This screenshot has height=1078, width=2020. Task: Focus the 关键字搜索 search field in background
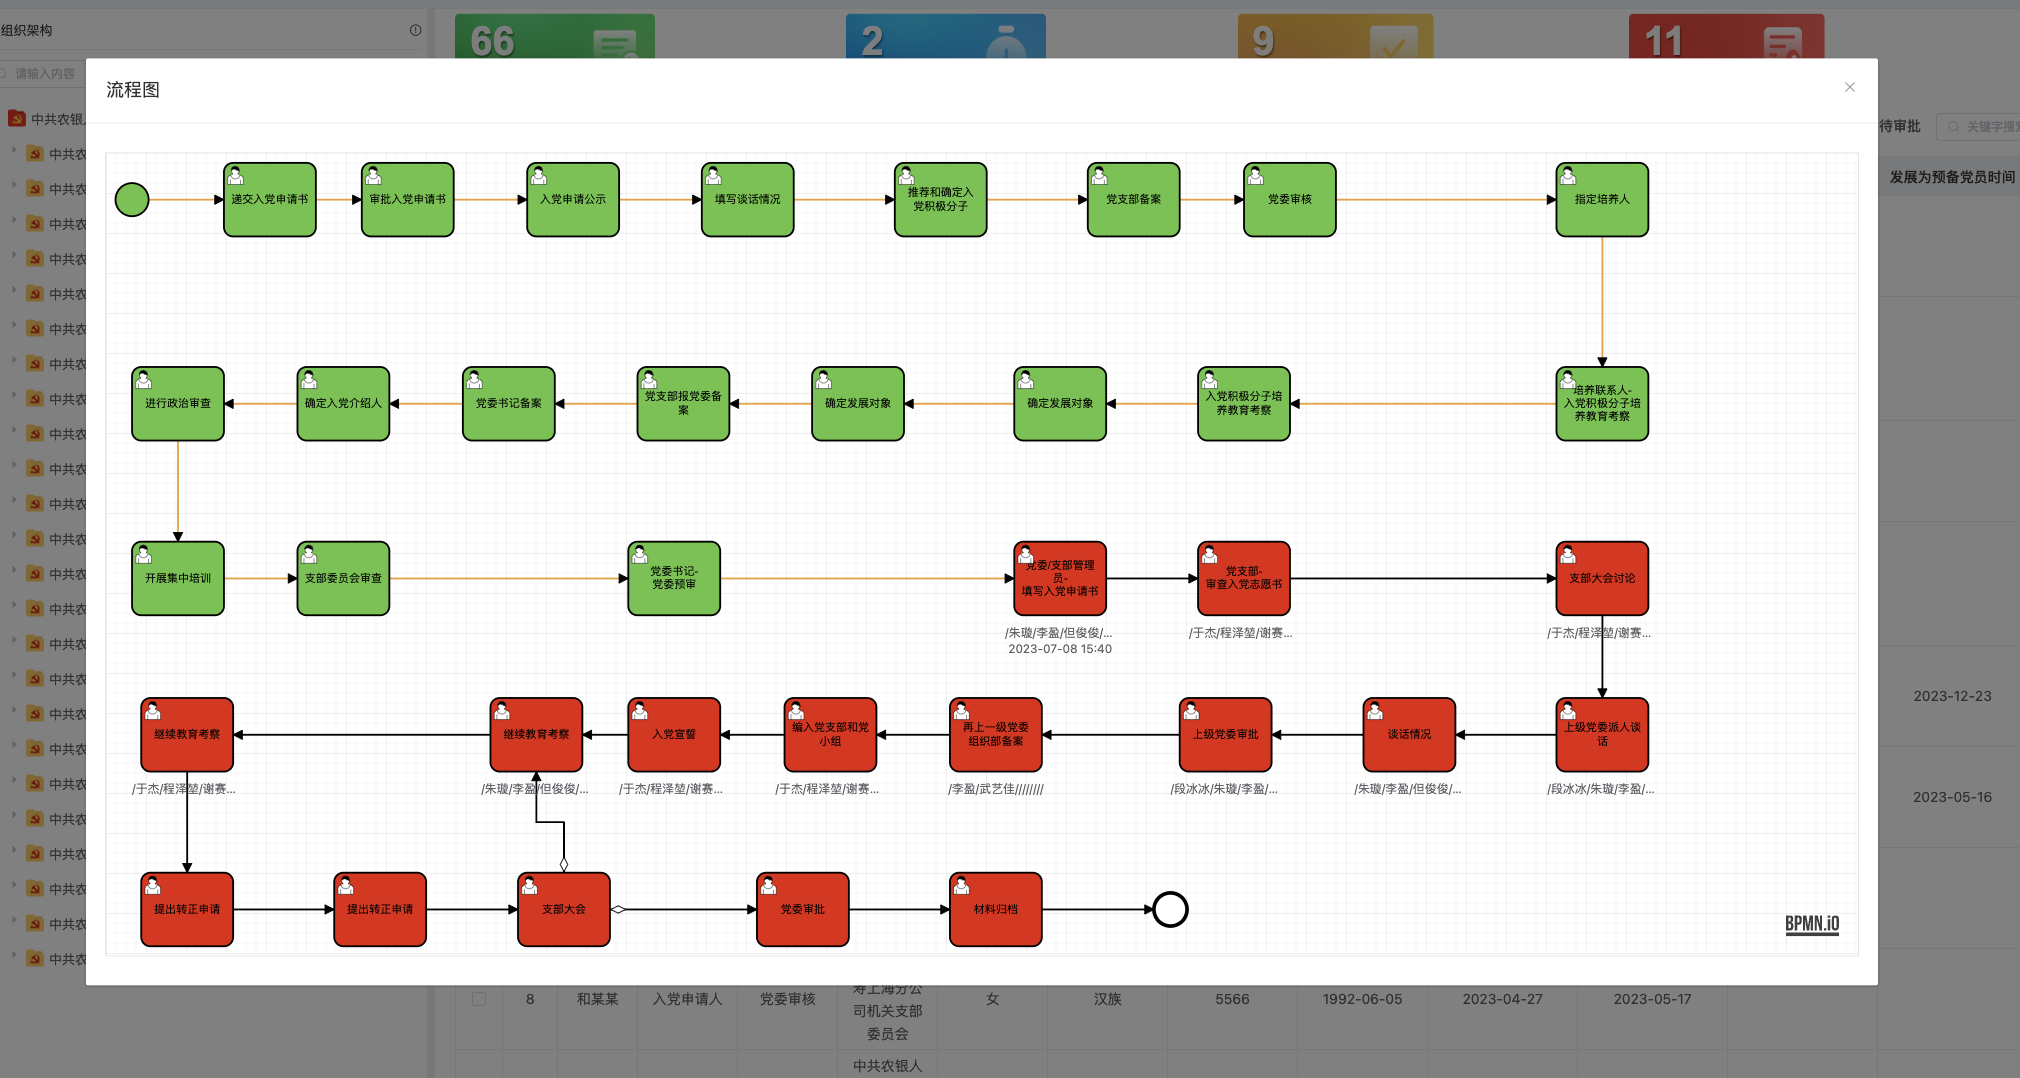1980,127
